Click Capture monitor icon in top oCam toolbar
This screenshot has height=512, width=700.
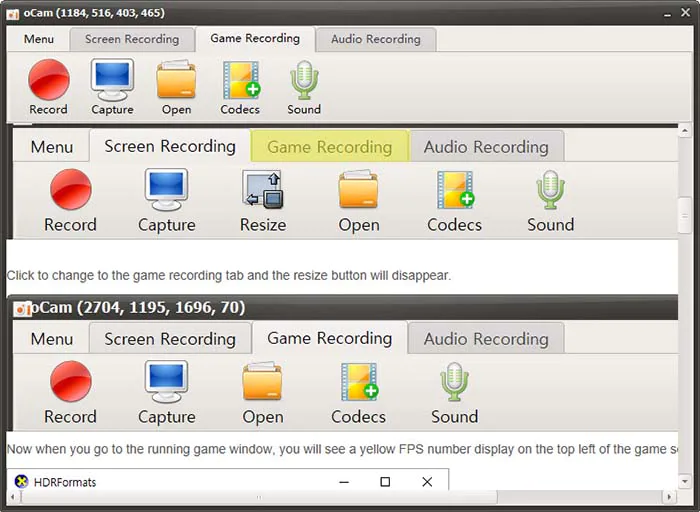click(x=112, y=79)
